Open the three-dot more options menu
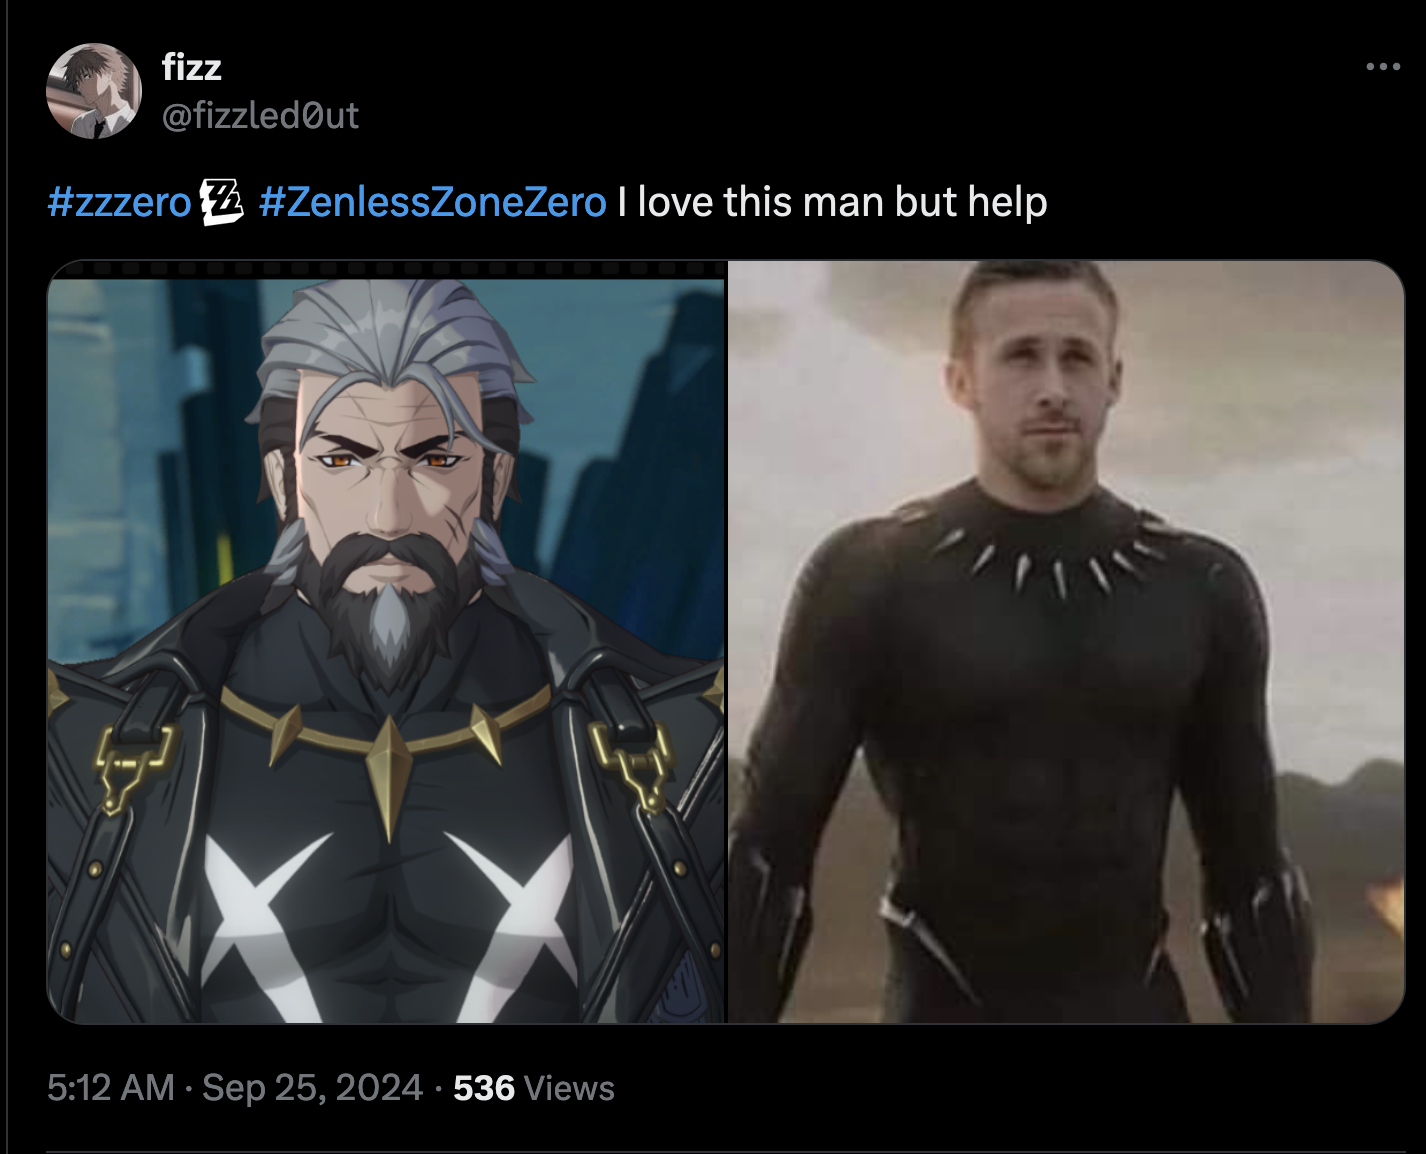Image resolution: width=1426 pixels, height=1154 pixels. [x=1382, y=67]
